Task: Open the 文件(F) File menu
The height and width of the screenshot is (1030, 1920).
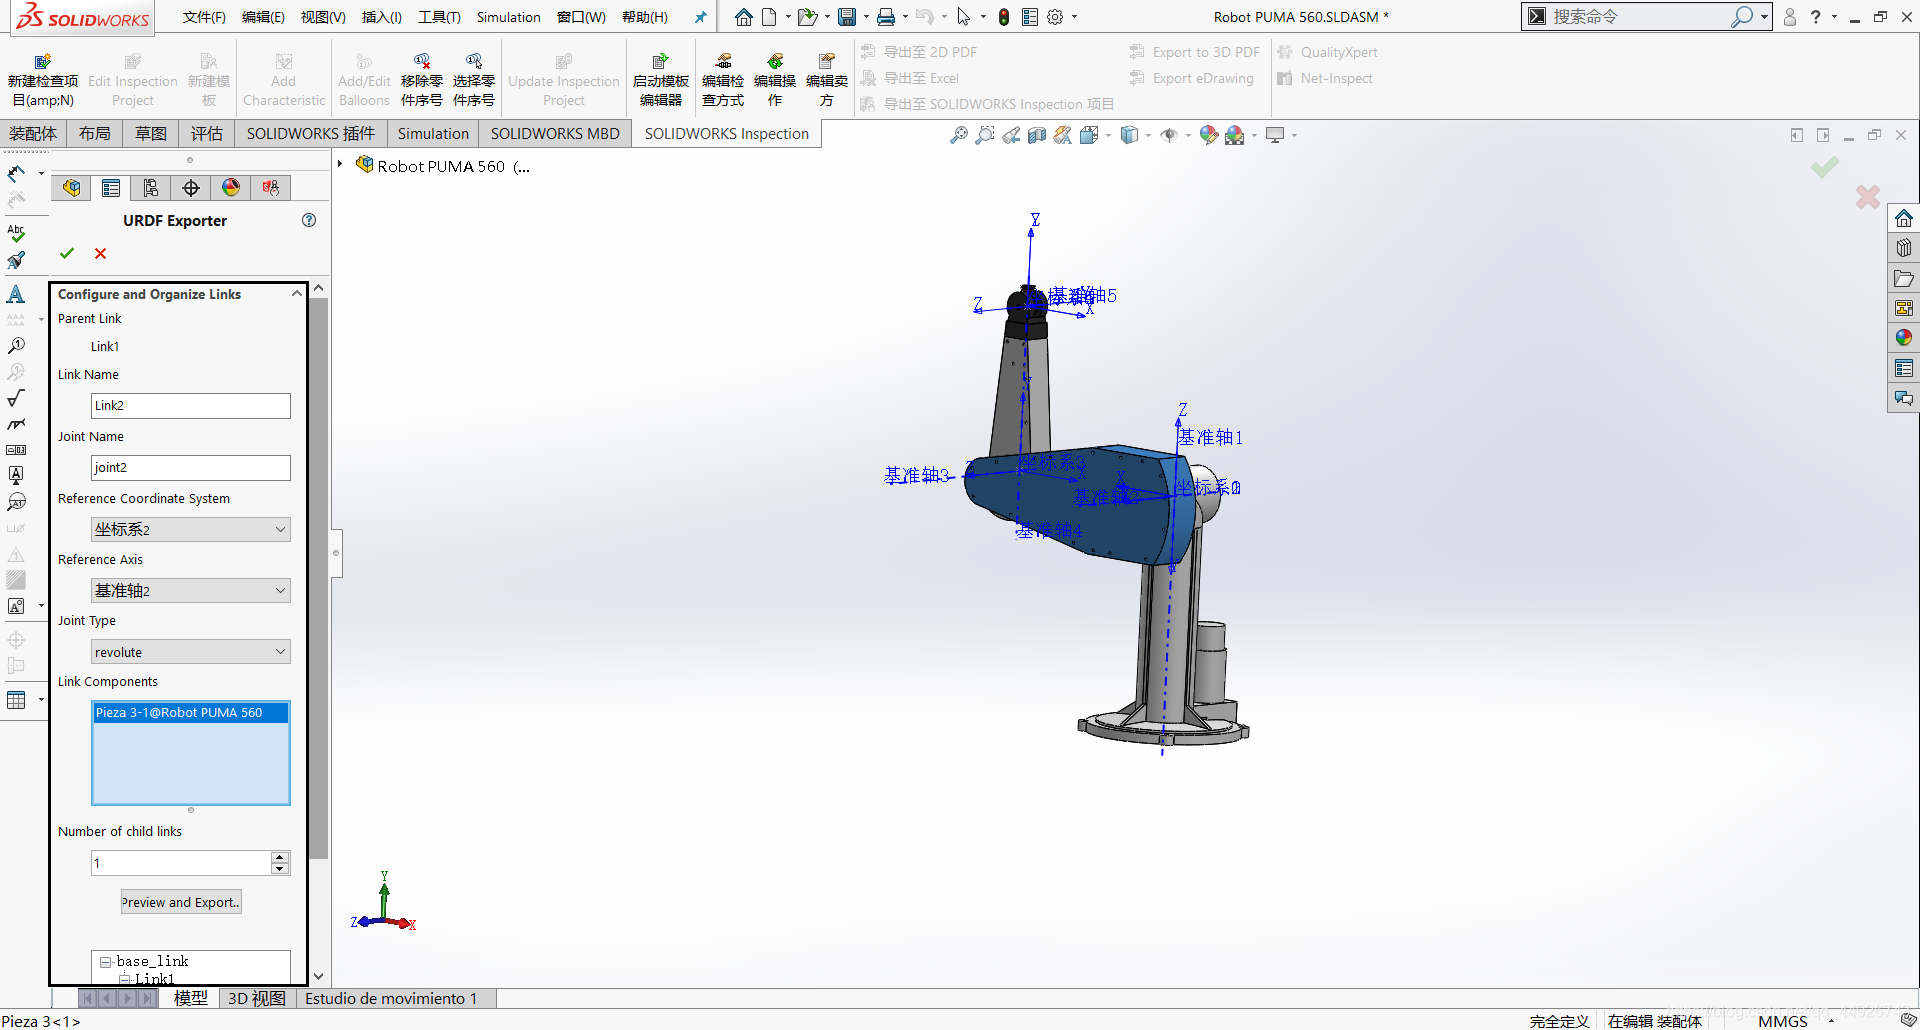Action: tap(204, 17)
